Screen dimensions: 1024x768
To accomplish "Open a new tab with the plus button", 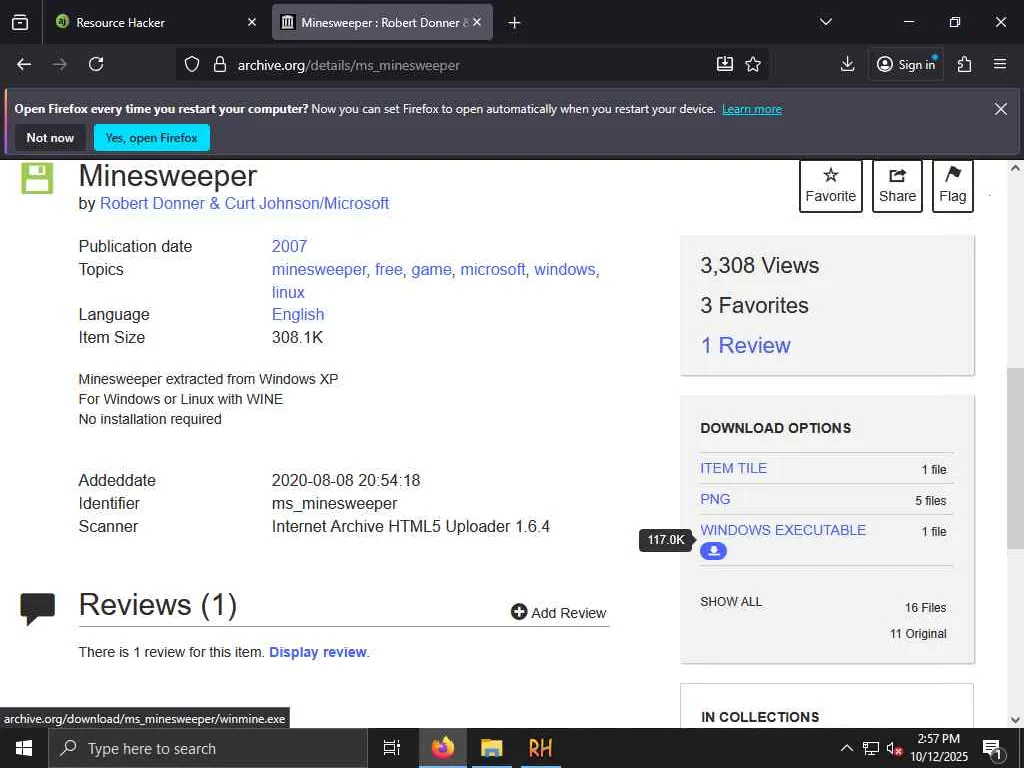I will point(514,23).
